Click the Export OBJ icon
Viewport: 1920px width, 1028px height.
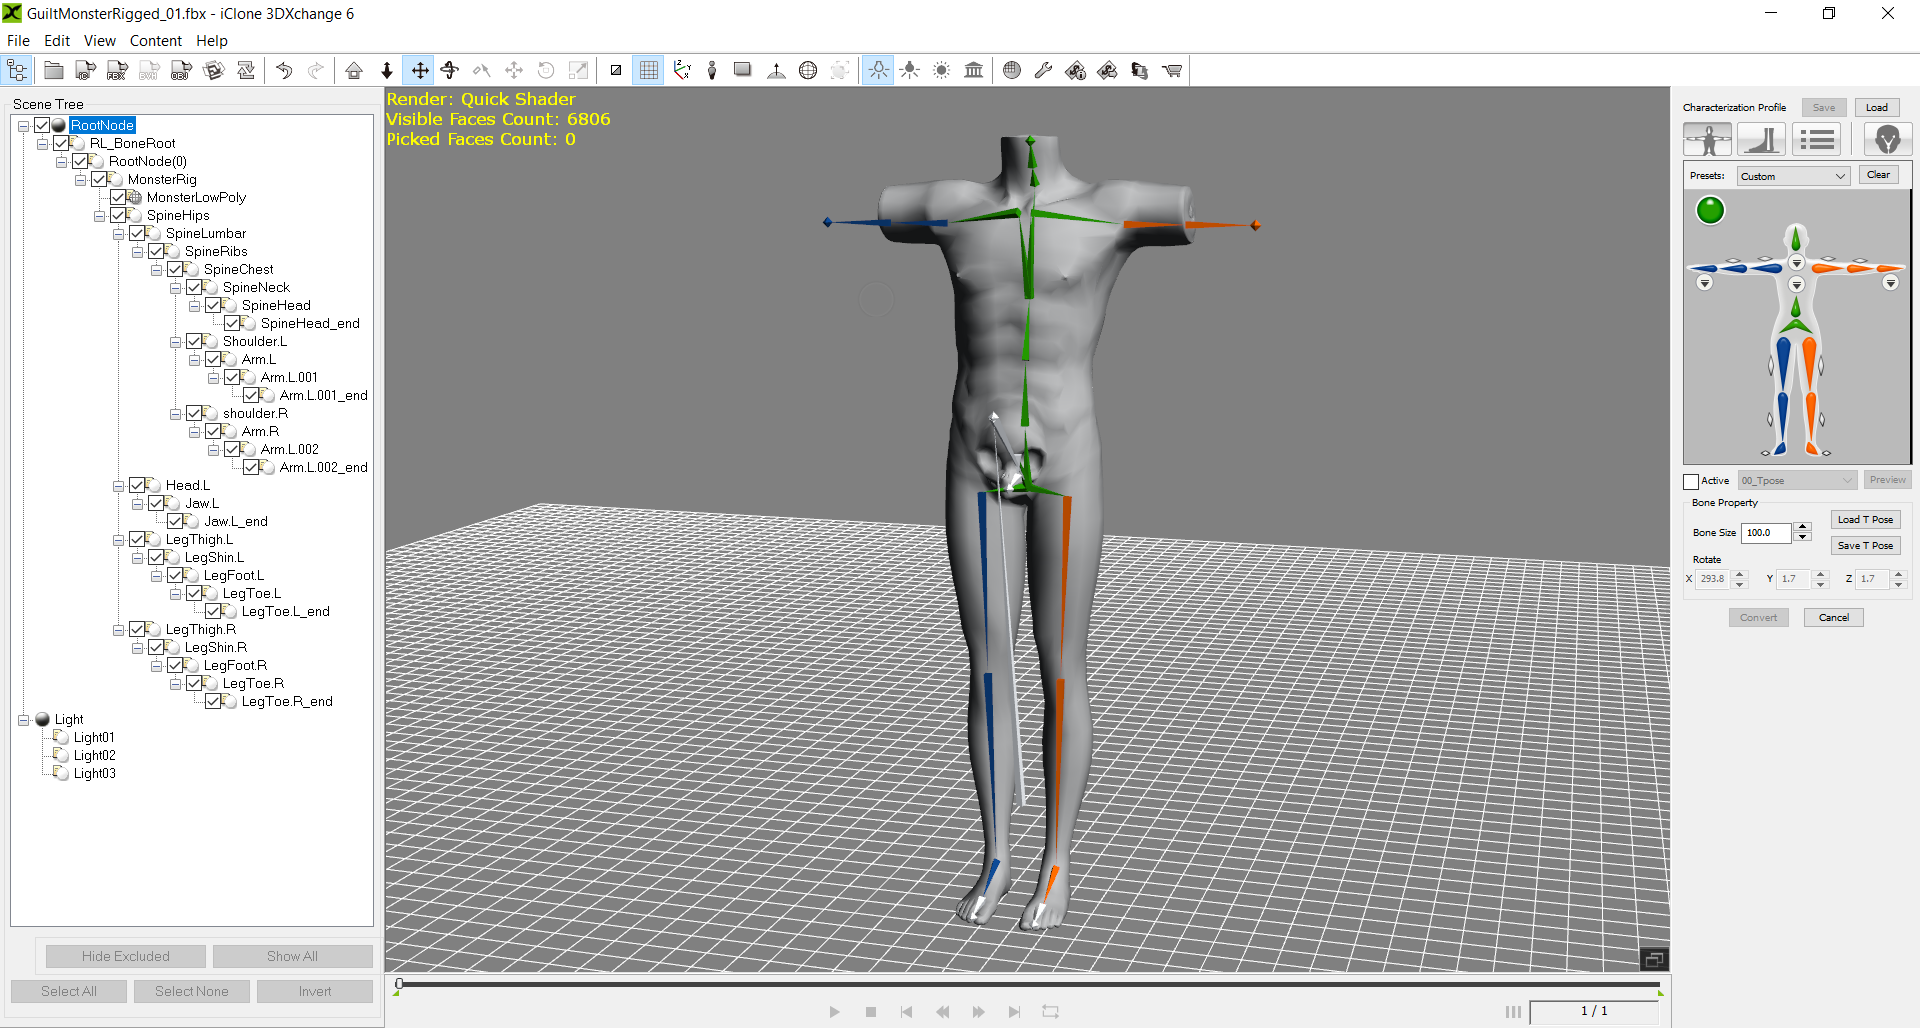tap(181, 70)
